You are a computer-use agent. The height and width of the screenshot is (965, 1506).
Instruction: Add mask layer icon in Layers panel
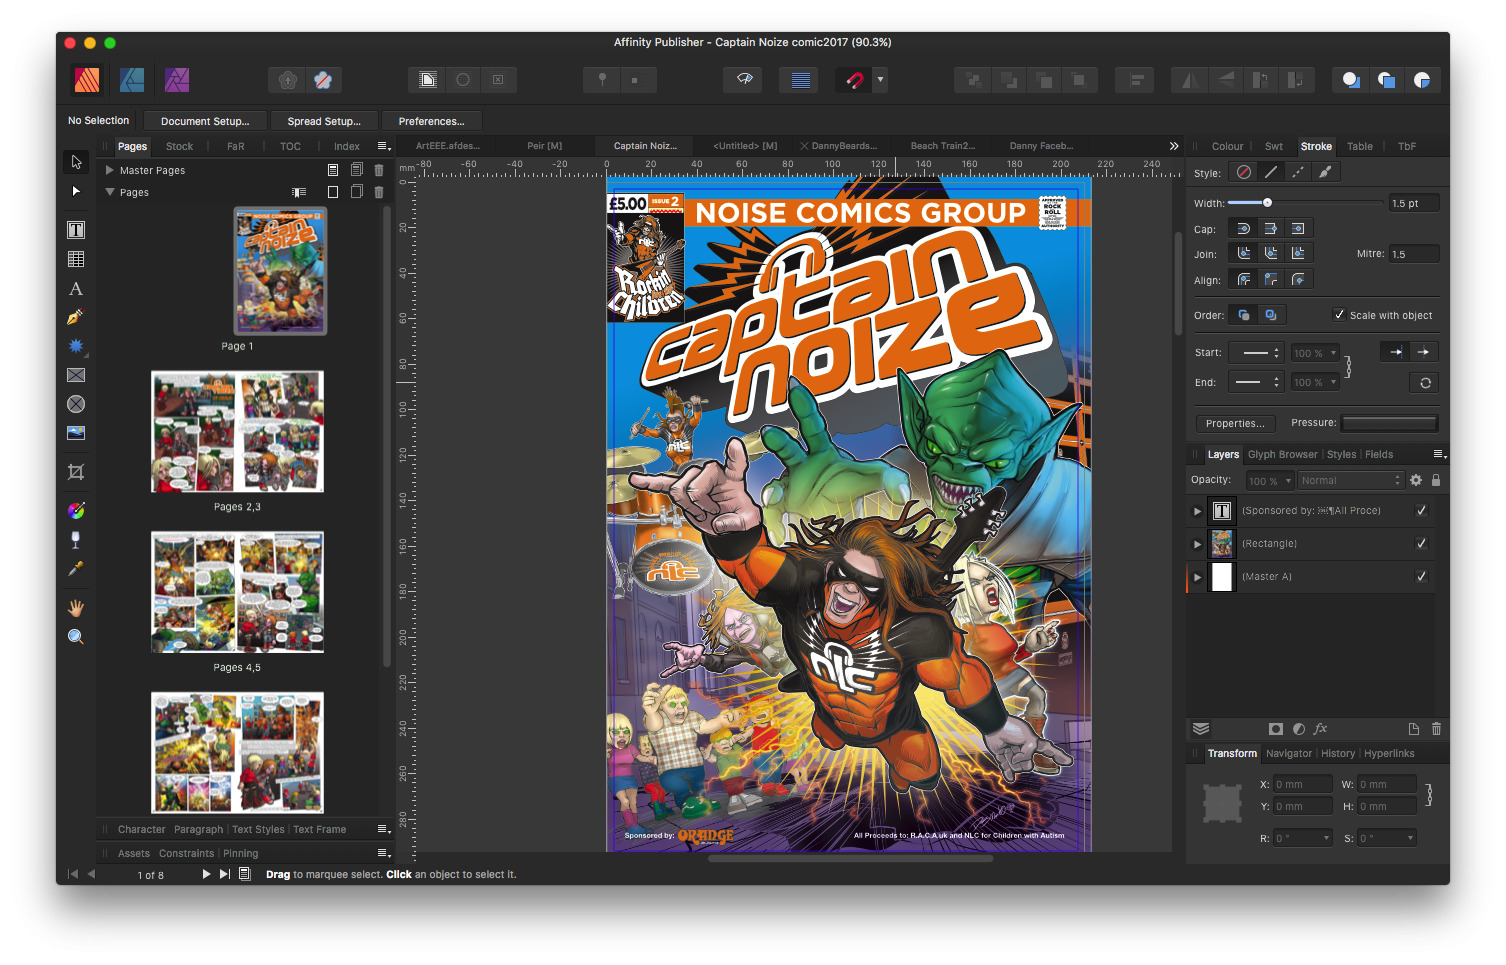[1275, 729]
